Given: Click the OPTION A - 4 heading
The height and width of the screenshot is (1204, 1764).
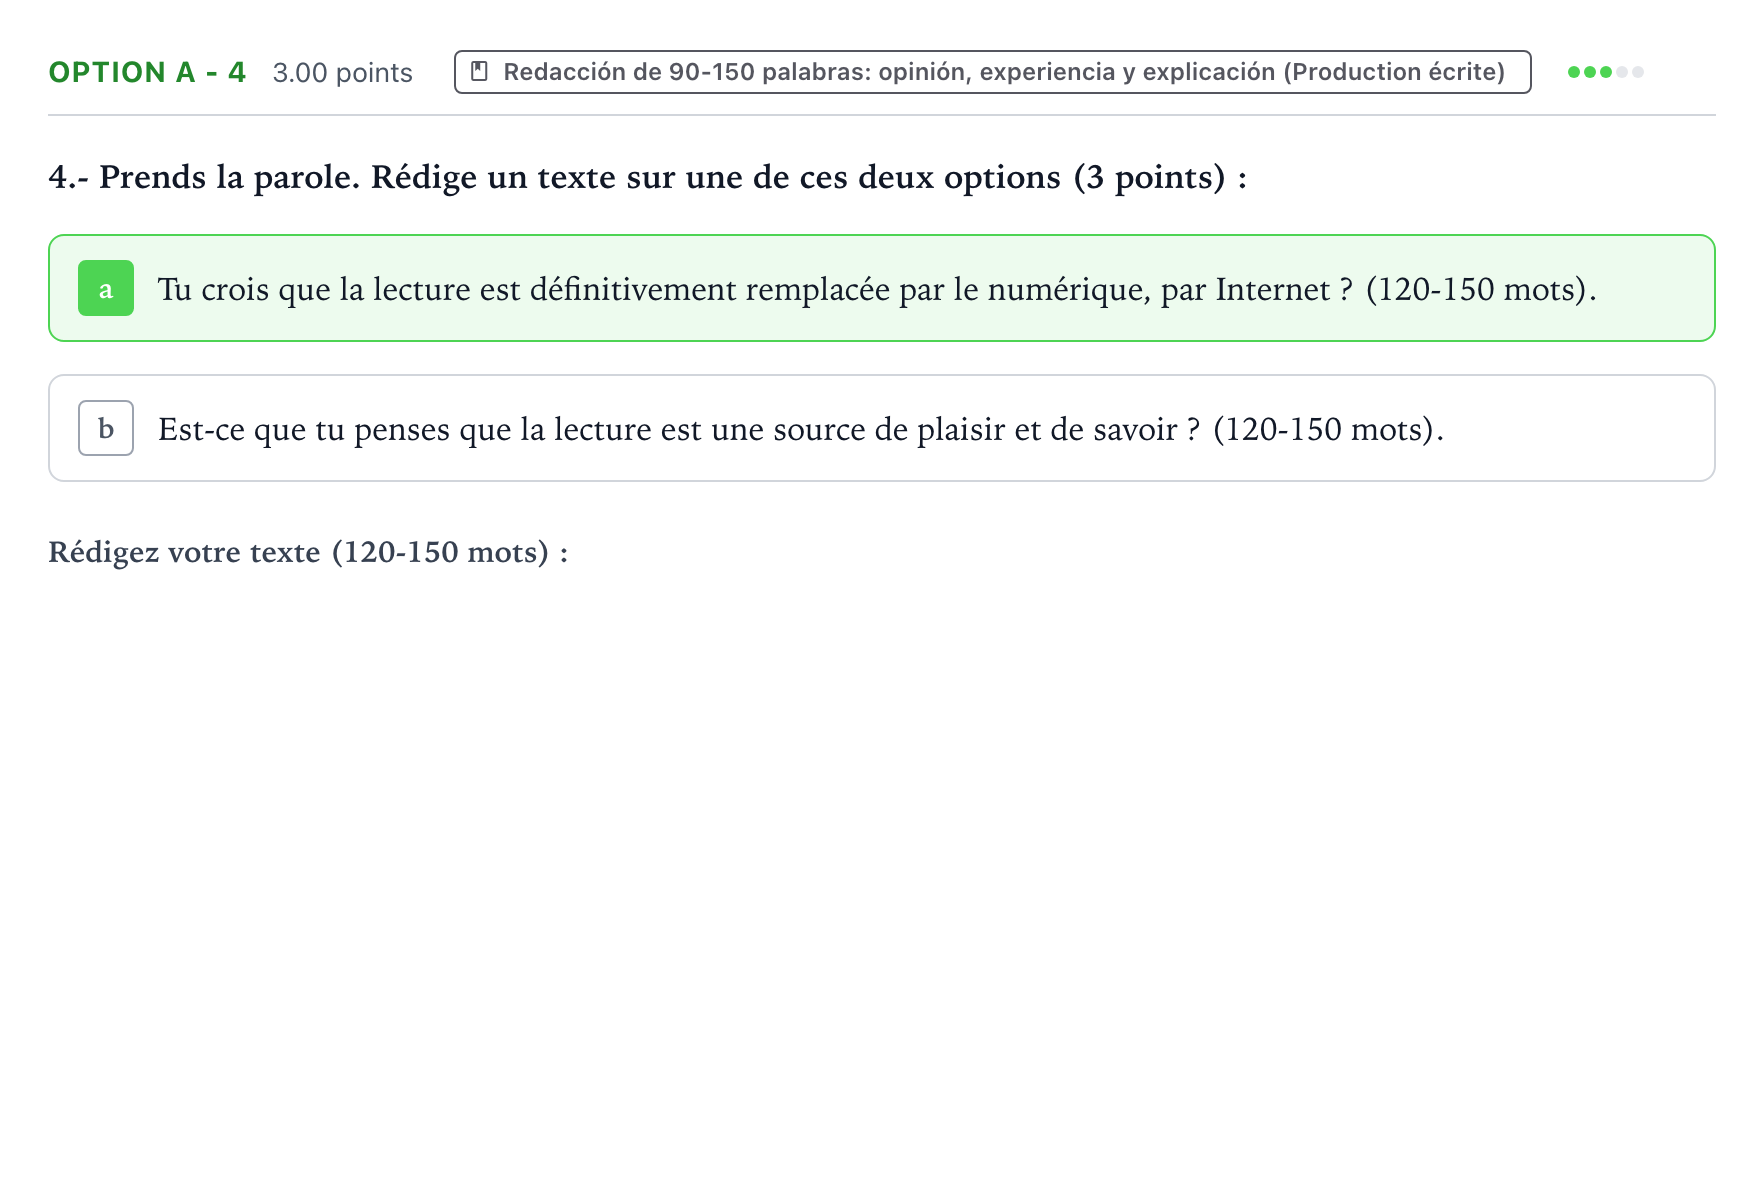Looking at the screenshot, I should pyautogui.click(x=147, y=72).
